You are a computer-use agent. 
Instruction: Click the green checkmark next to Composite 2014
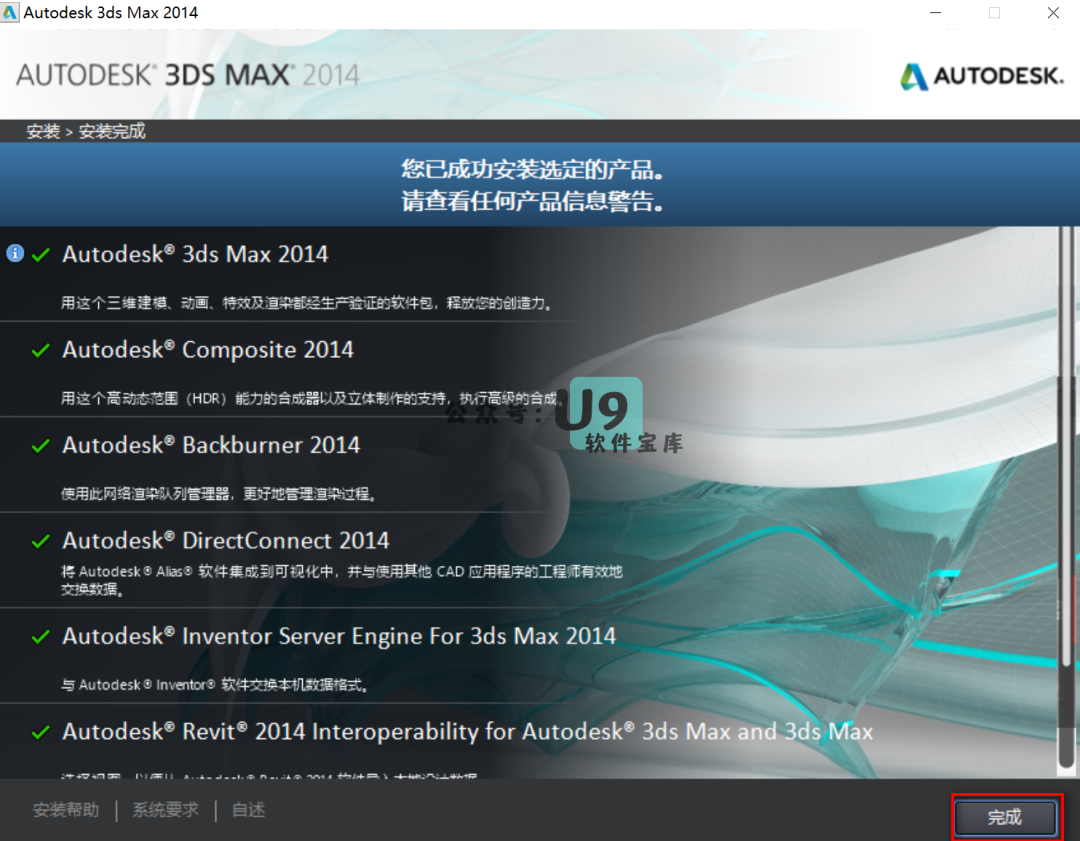[x=41, y=351]
